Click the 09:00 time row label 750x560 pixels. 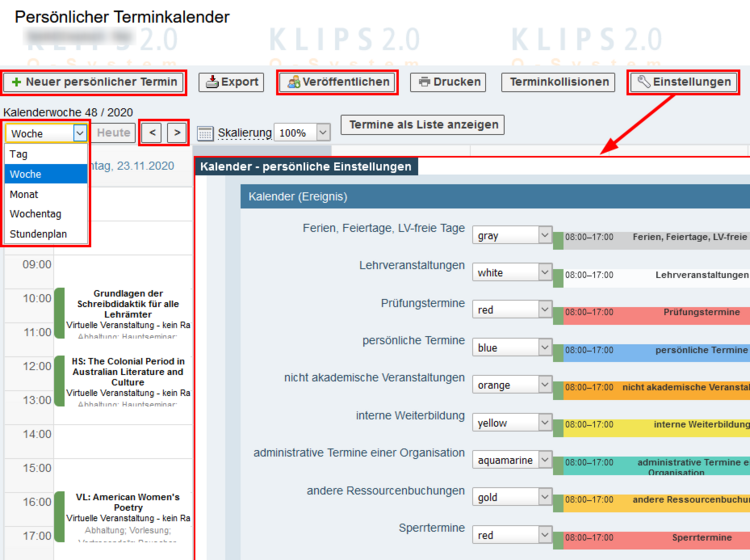coord(37,264)
